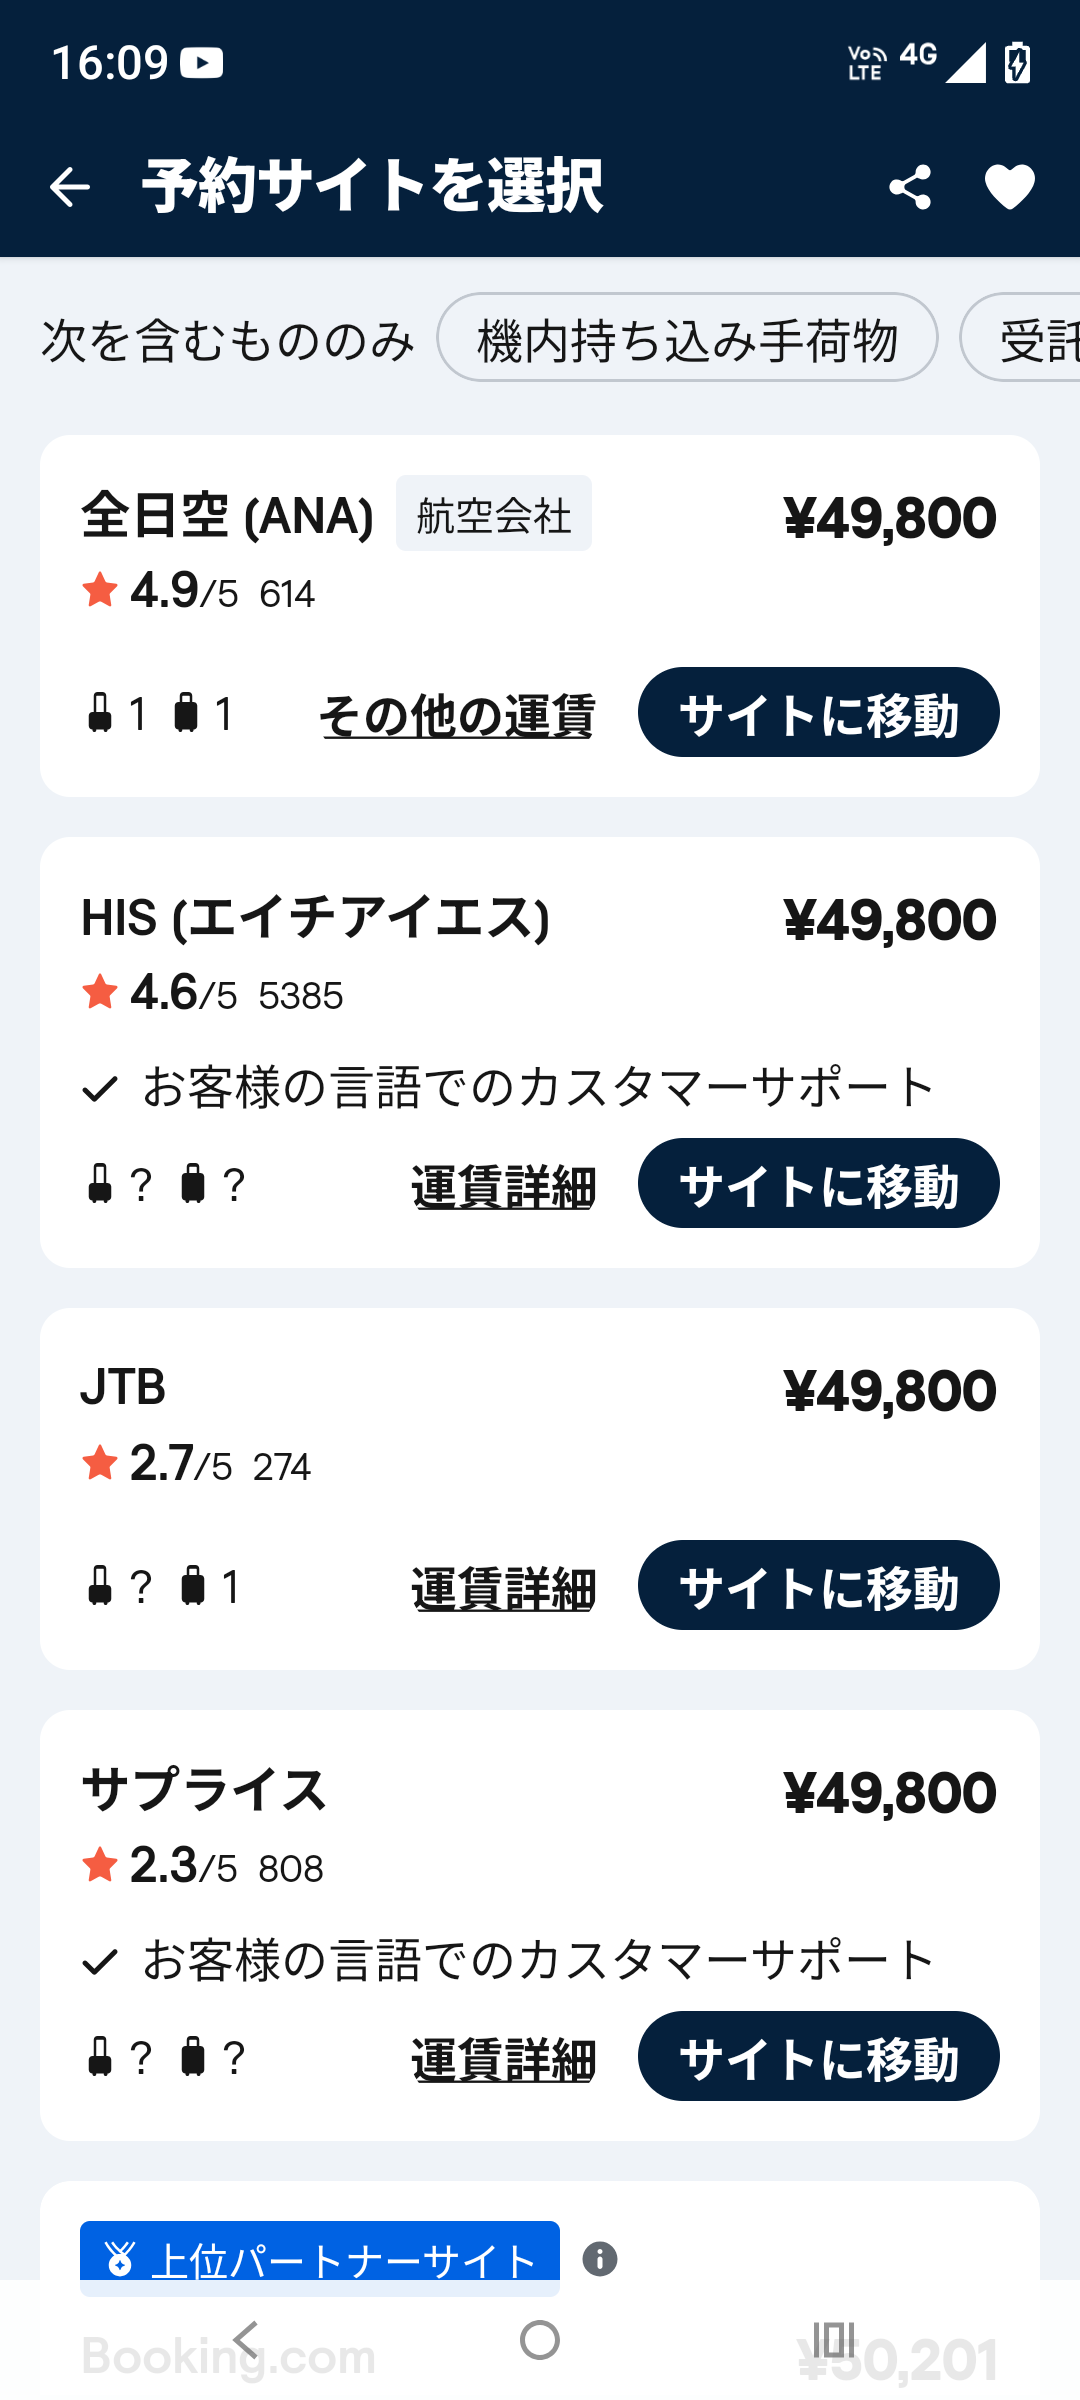This screenshot has width=1080, height=2400.
Task: Expand 運賃詳細 for JTB
Action: point(503,1588)
